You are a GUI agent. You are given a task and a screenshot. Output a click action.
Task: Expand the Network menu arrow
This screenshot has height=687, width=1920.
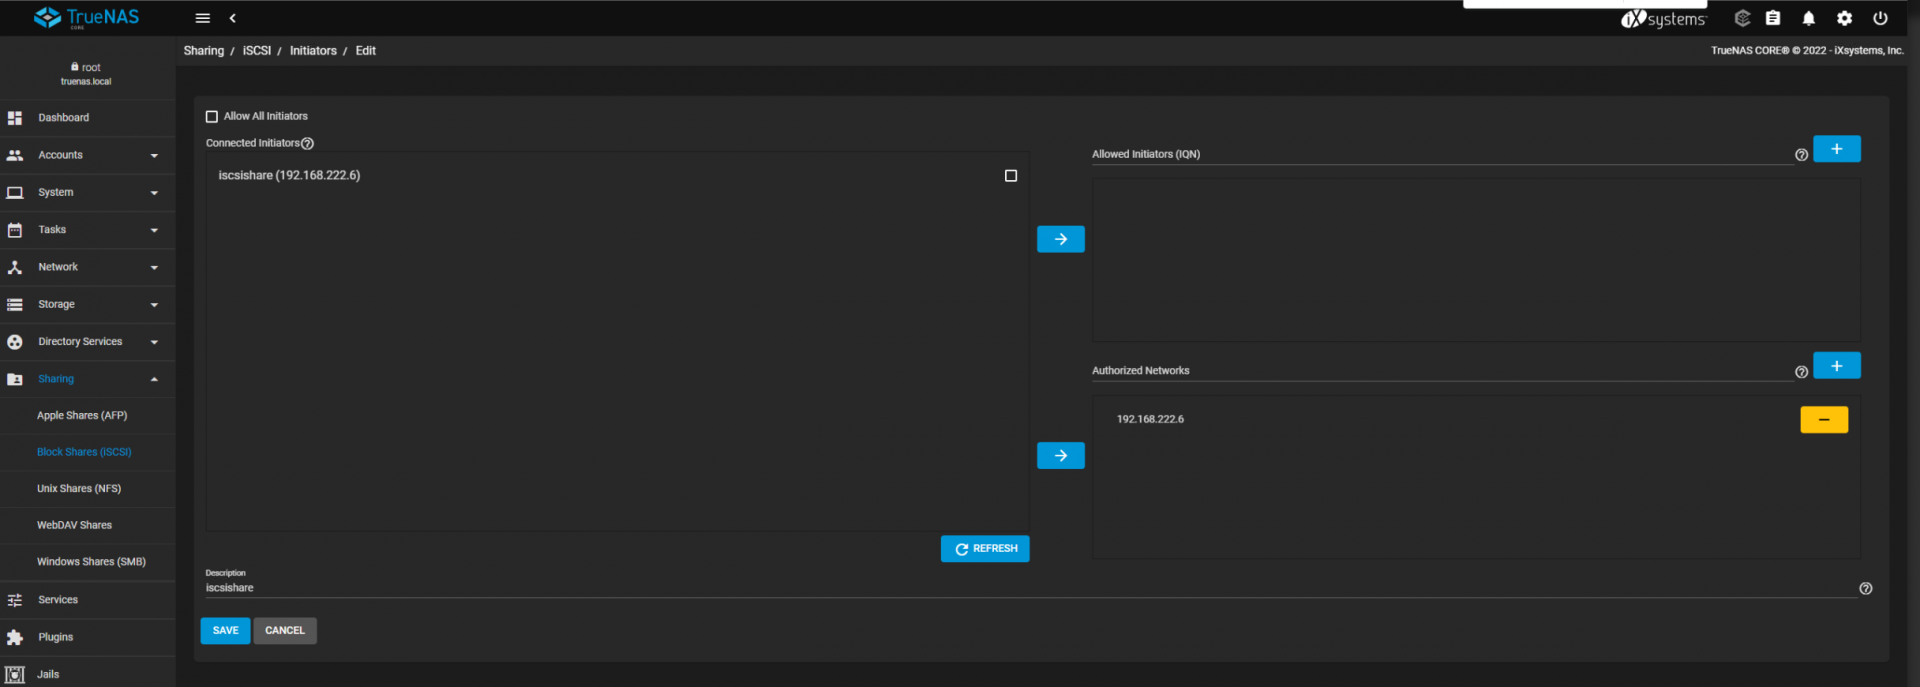tap(154, 268)
